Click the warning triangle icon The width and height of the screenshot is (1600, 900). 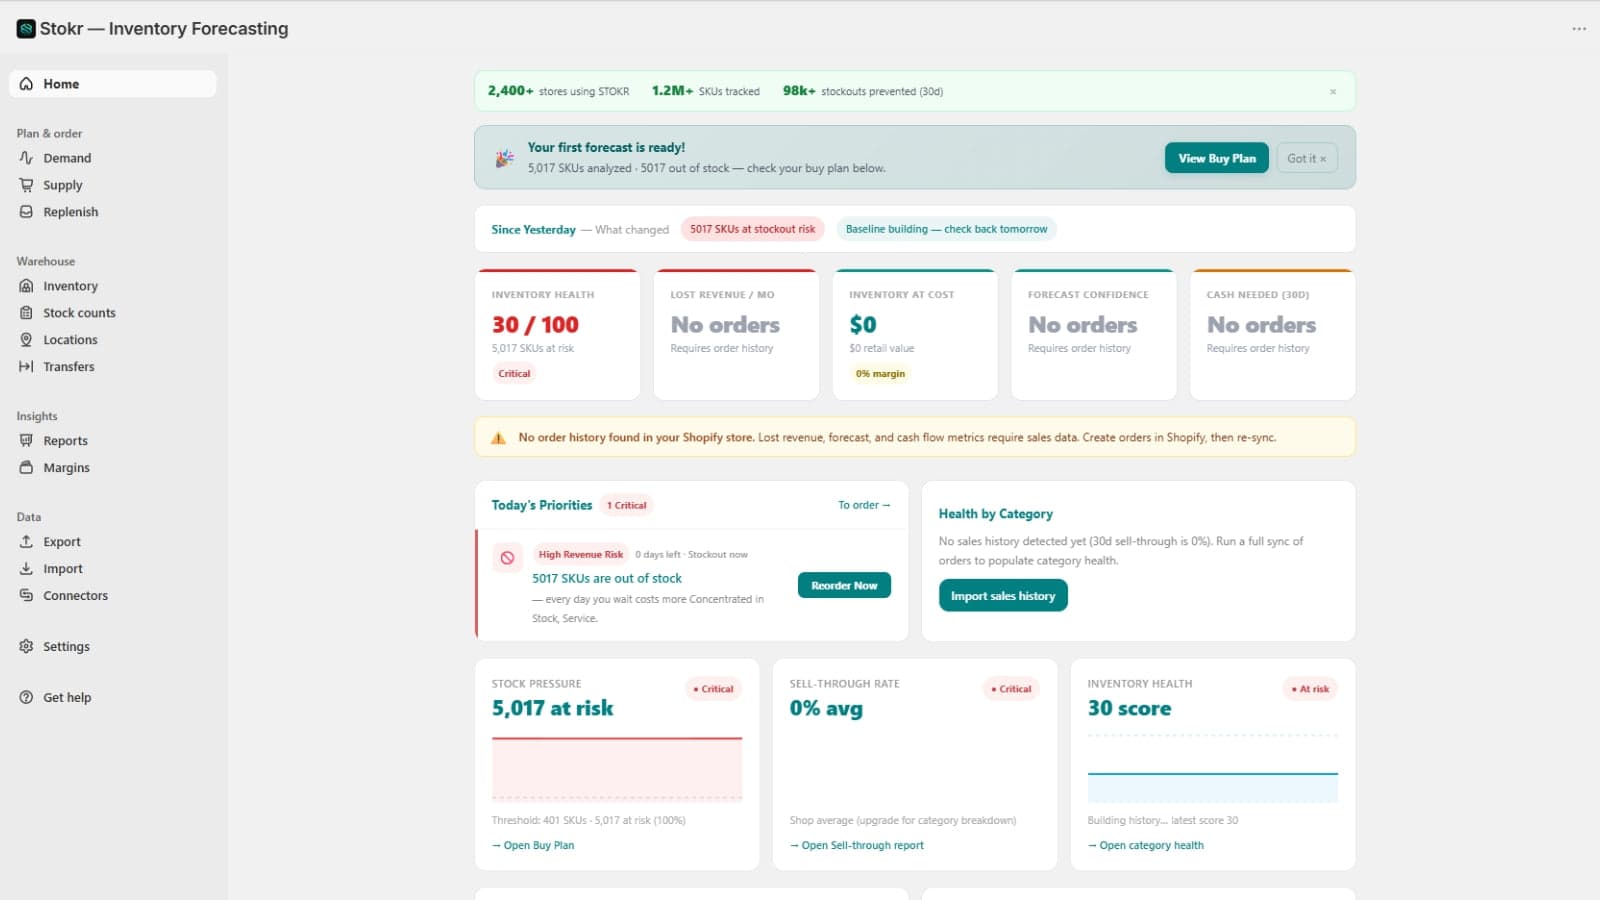(x=498, y=438)
